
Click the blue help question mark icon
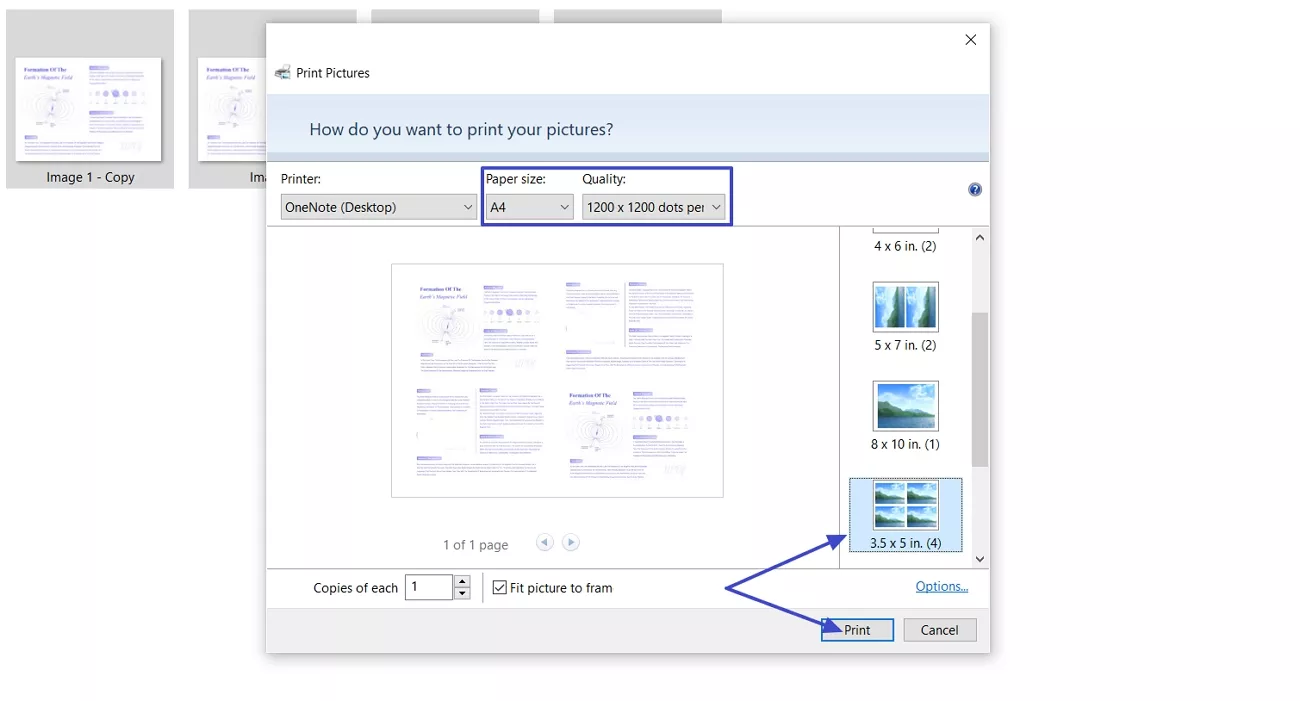974,188
